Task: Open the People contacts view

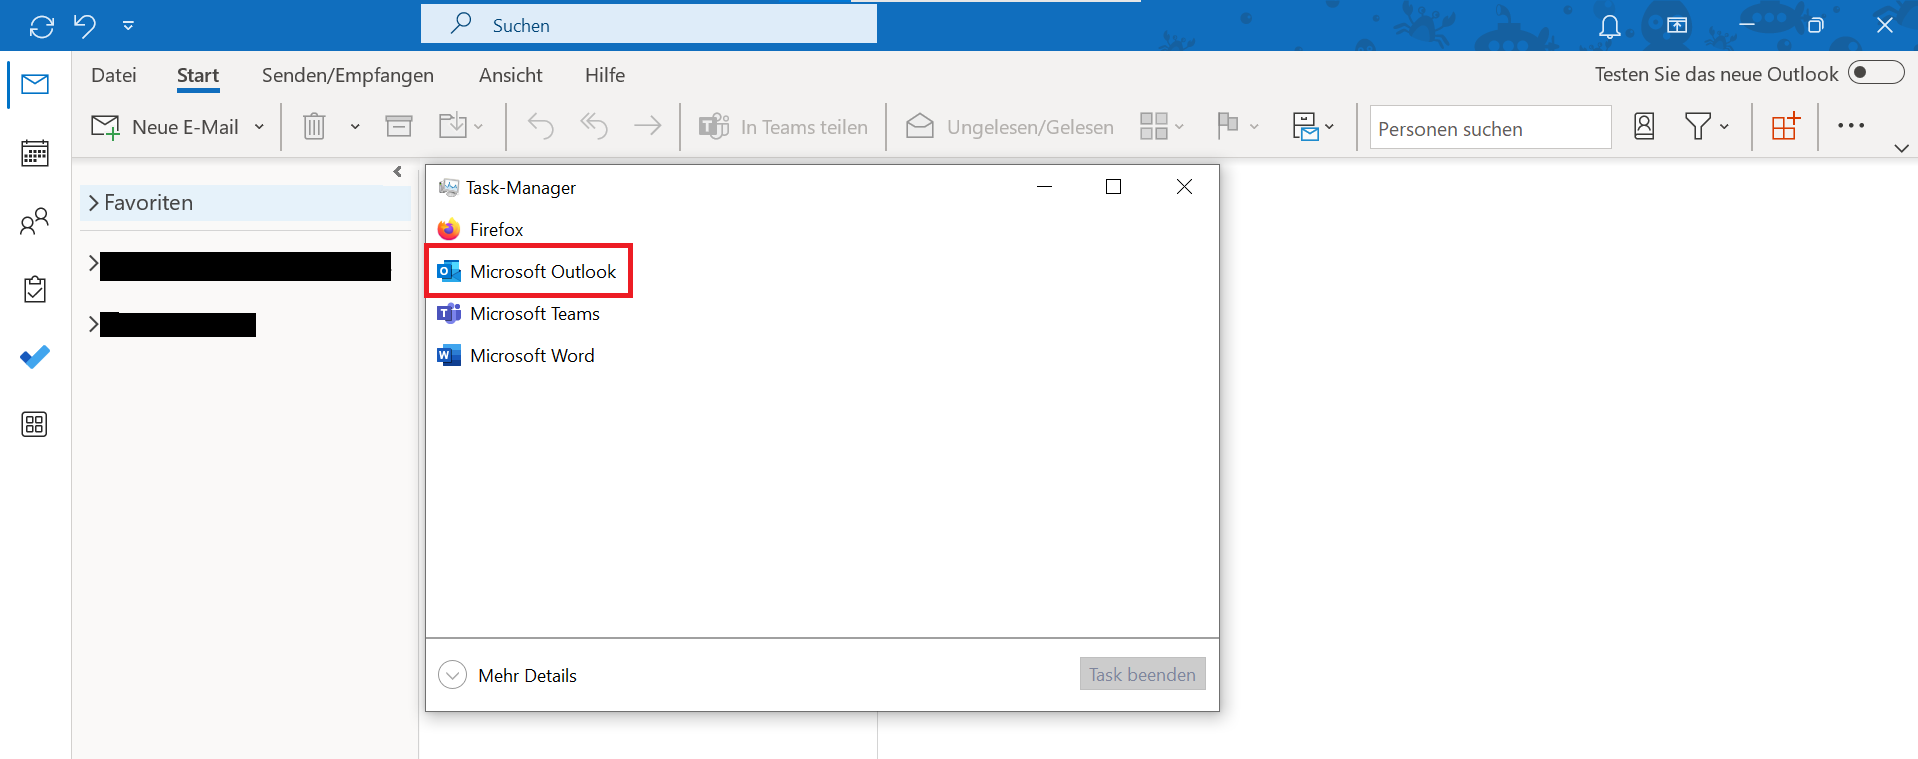Action: pos(35,221)
